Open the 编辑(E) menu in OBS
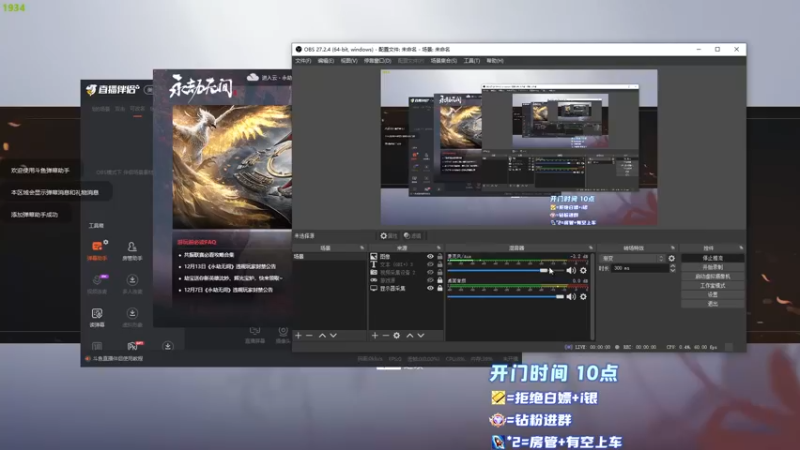Screen dimensions: 800x450 coord(326,61)
